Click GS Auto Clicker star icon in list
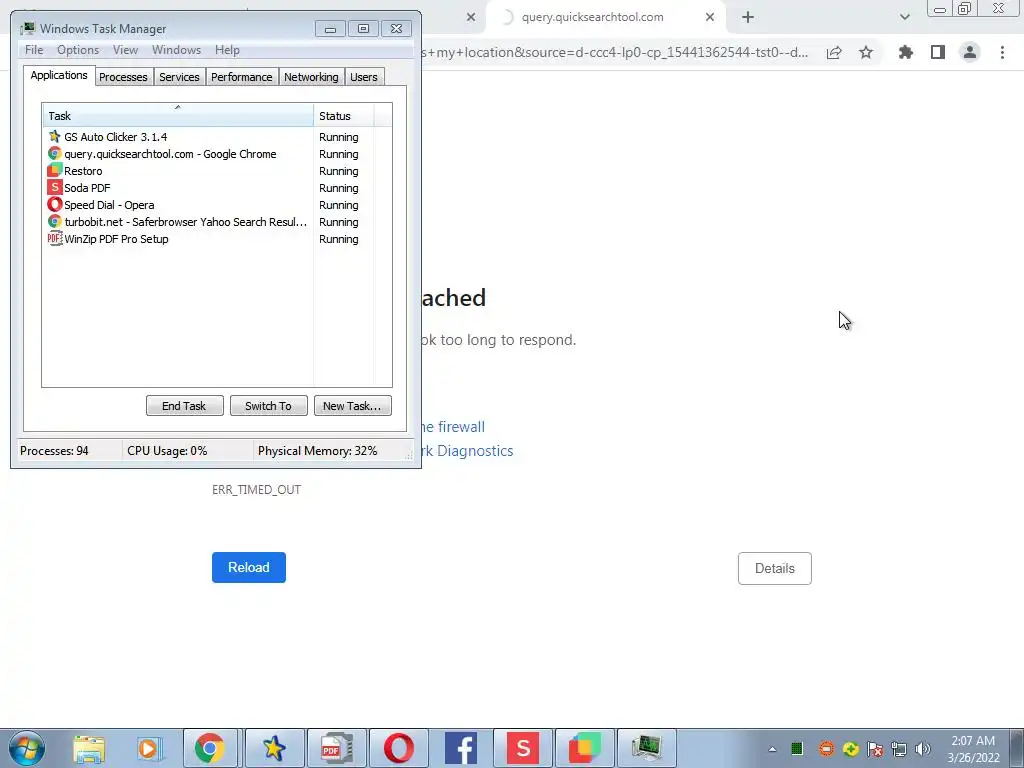This screenshot has width=1024, height=768. (55, 136)
